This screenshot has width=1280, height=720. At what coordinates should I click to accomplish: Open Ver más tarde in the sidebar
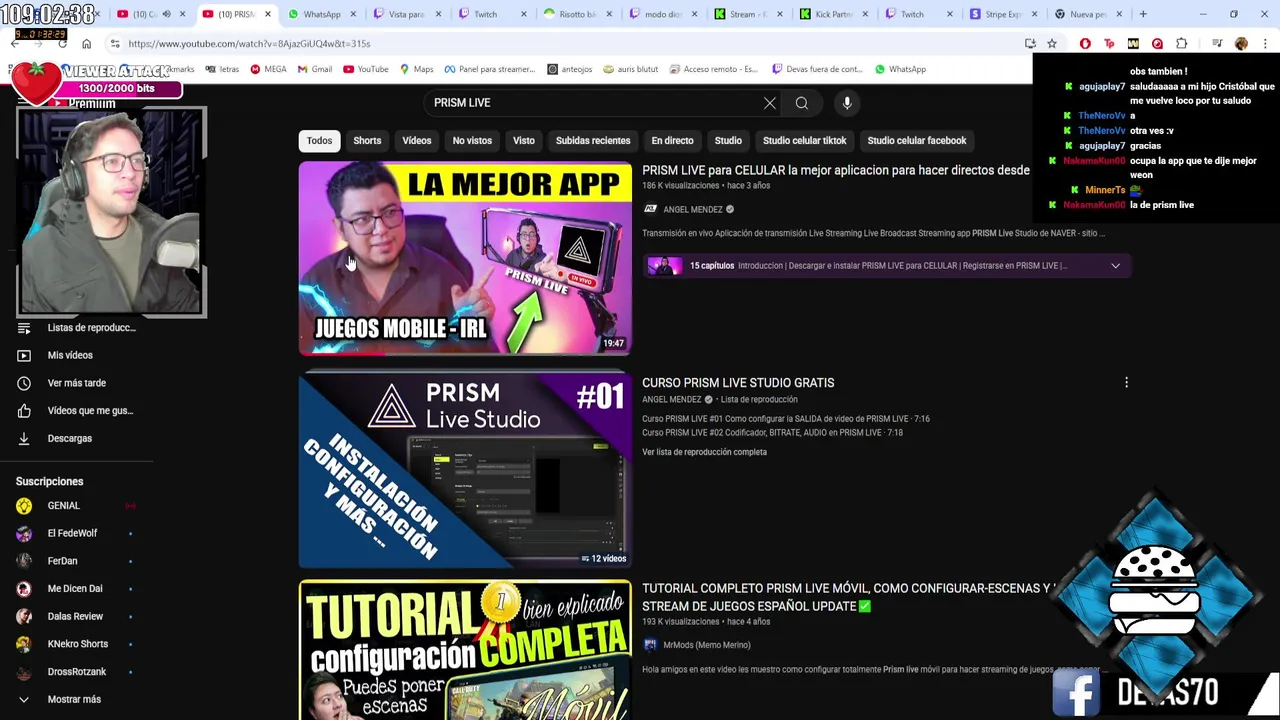[x=76, y=383]
